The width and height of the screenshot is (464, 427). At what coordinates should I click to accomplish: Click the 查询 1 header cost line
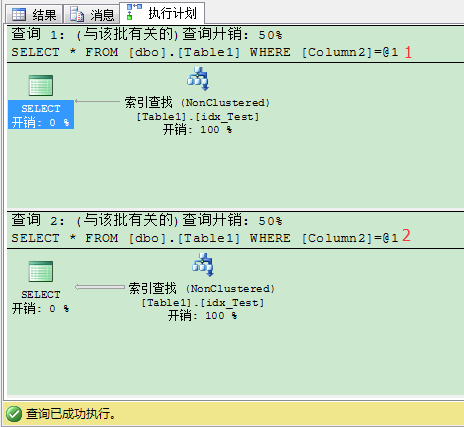[147, 34]
